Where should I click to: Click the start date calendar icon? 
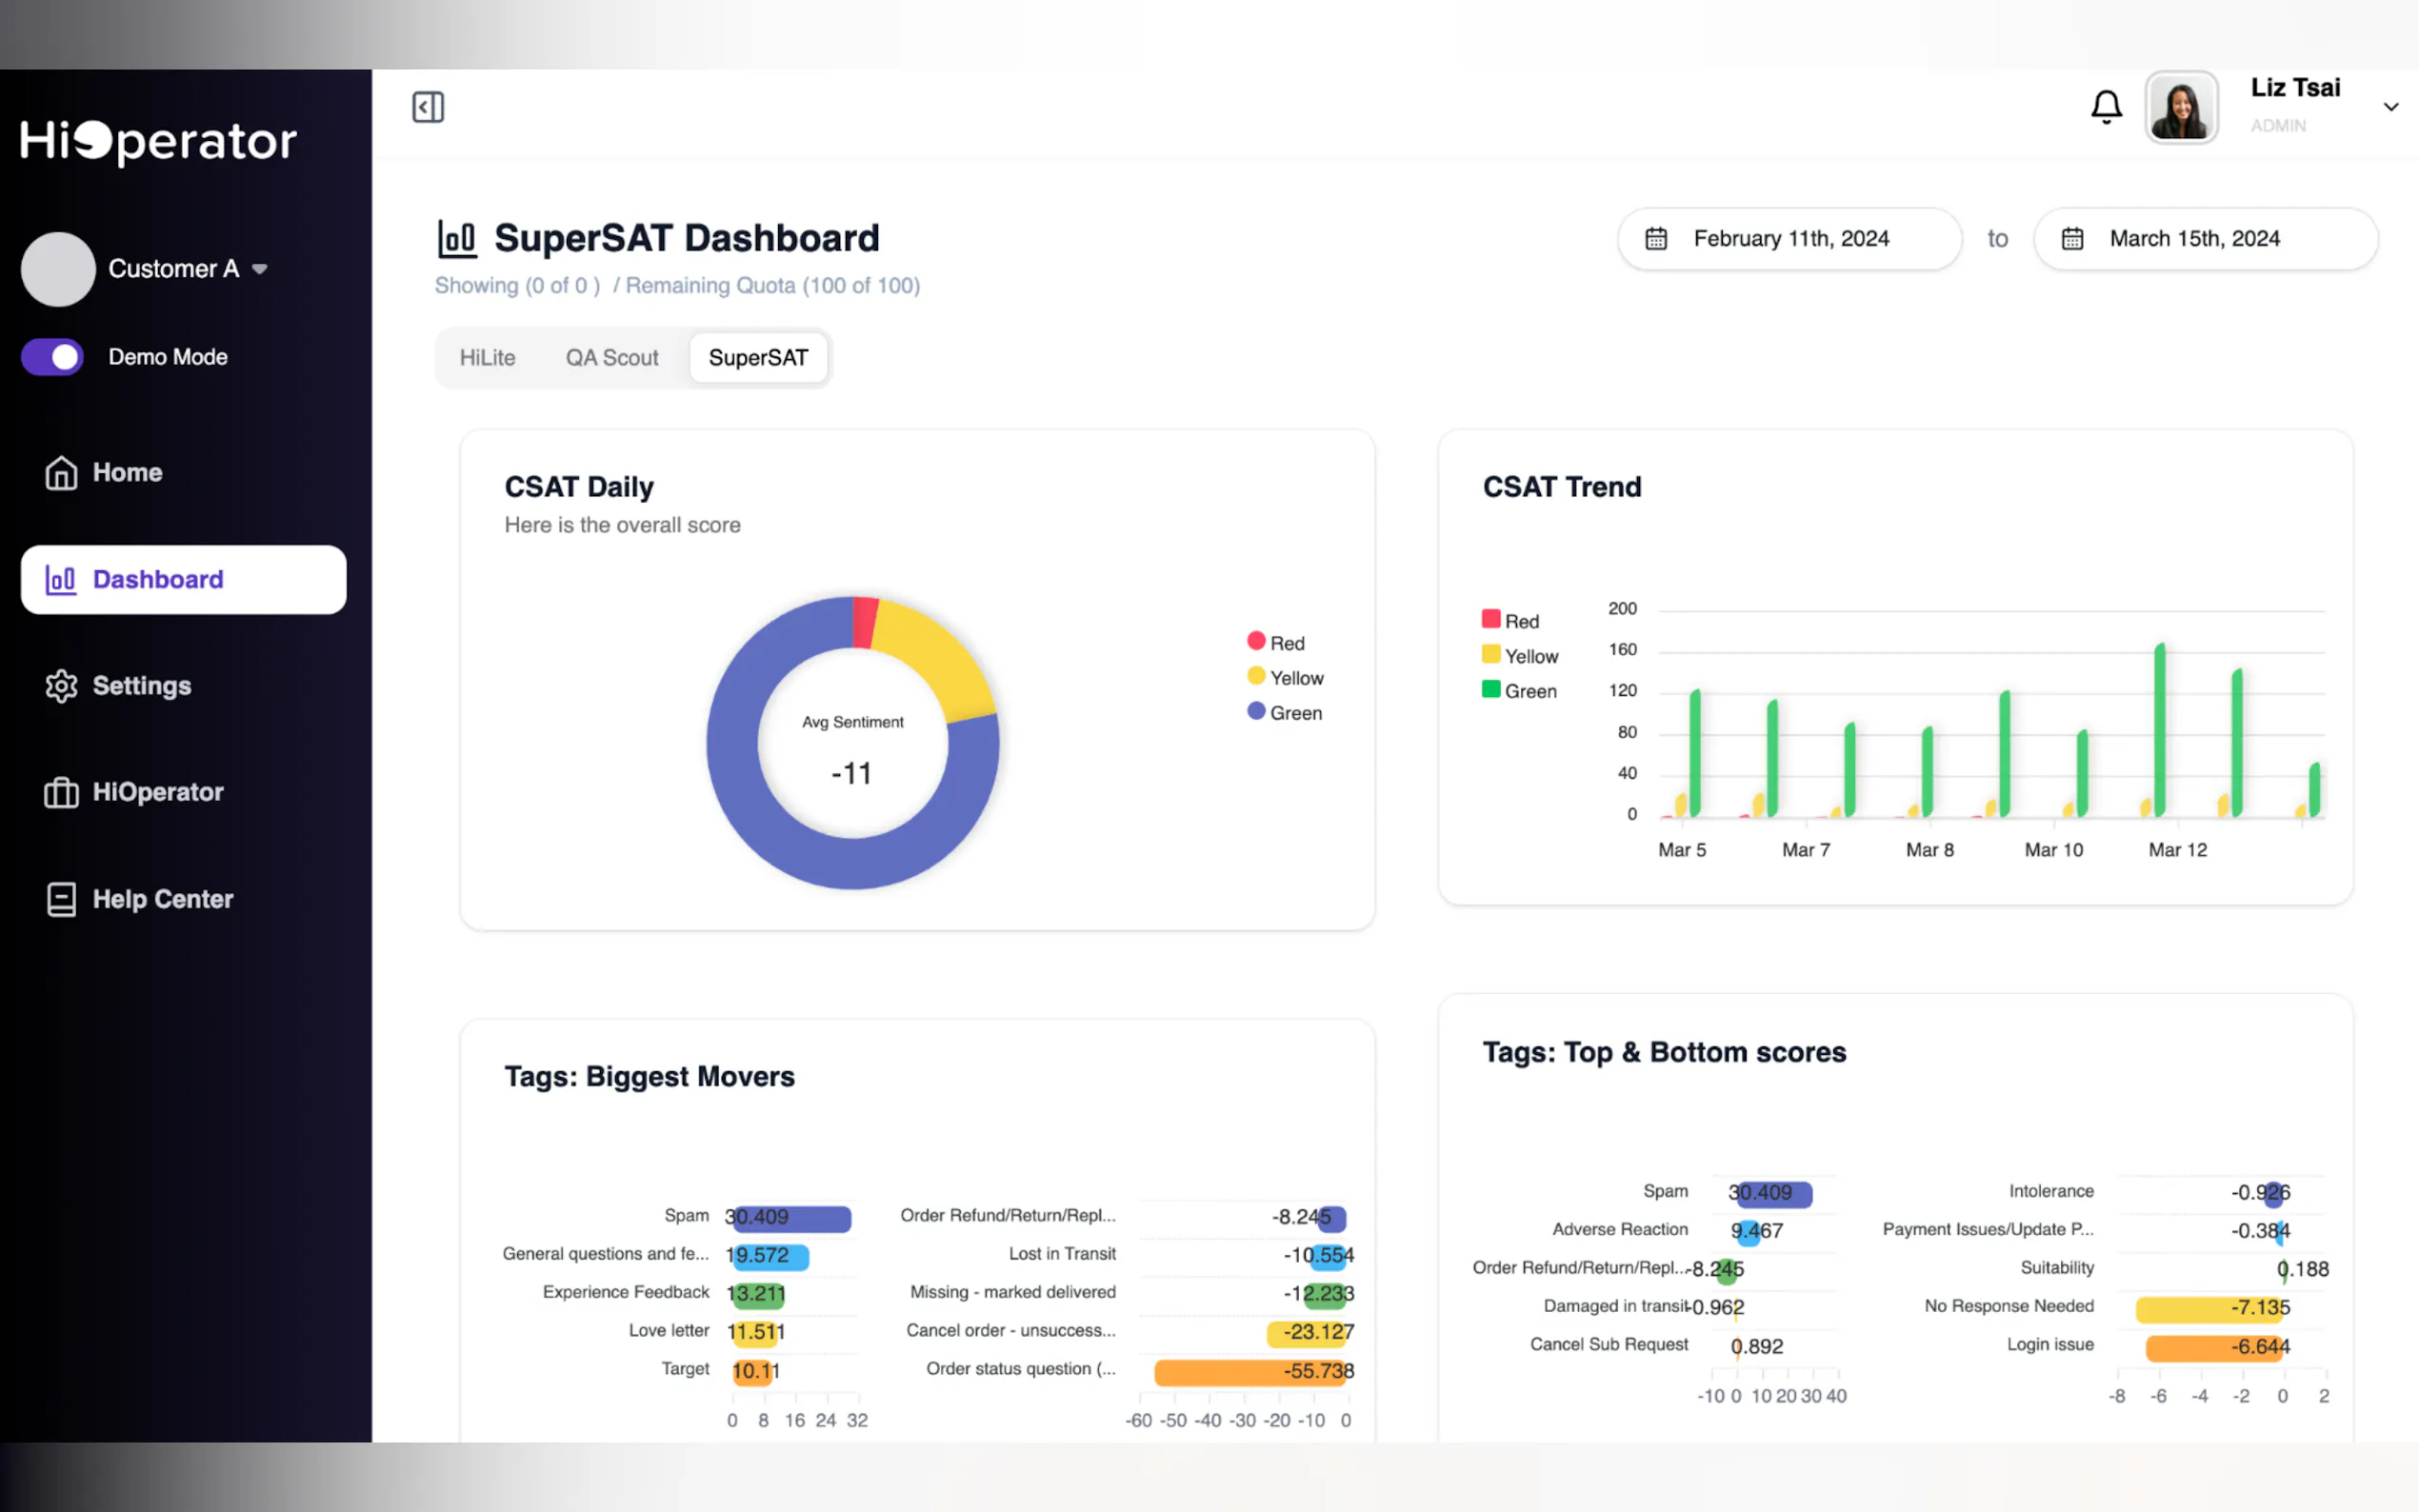tap(1656, 239)
